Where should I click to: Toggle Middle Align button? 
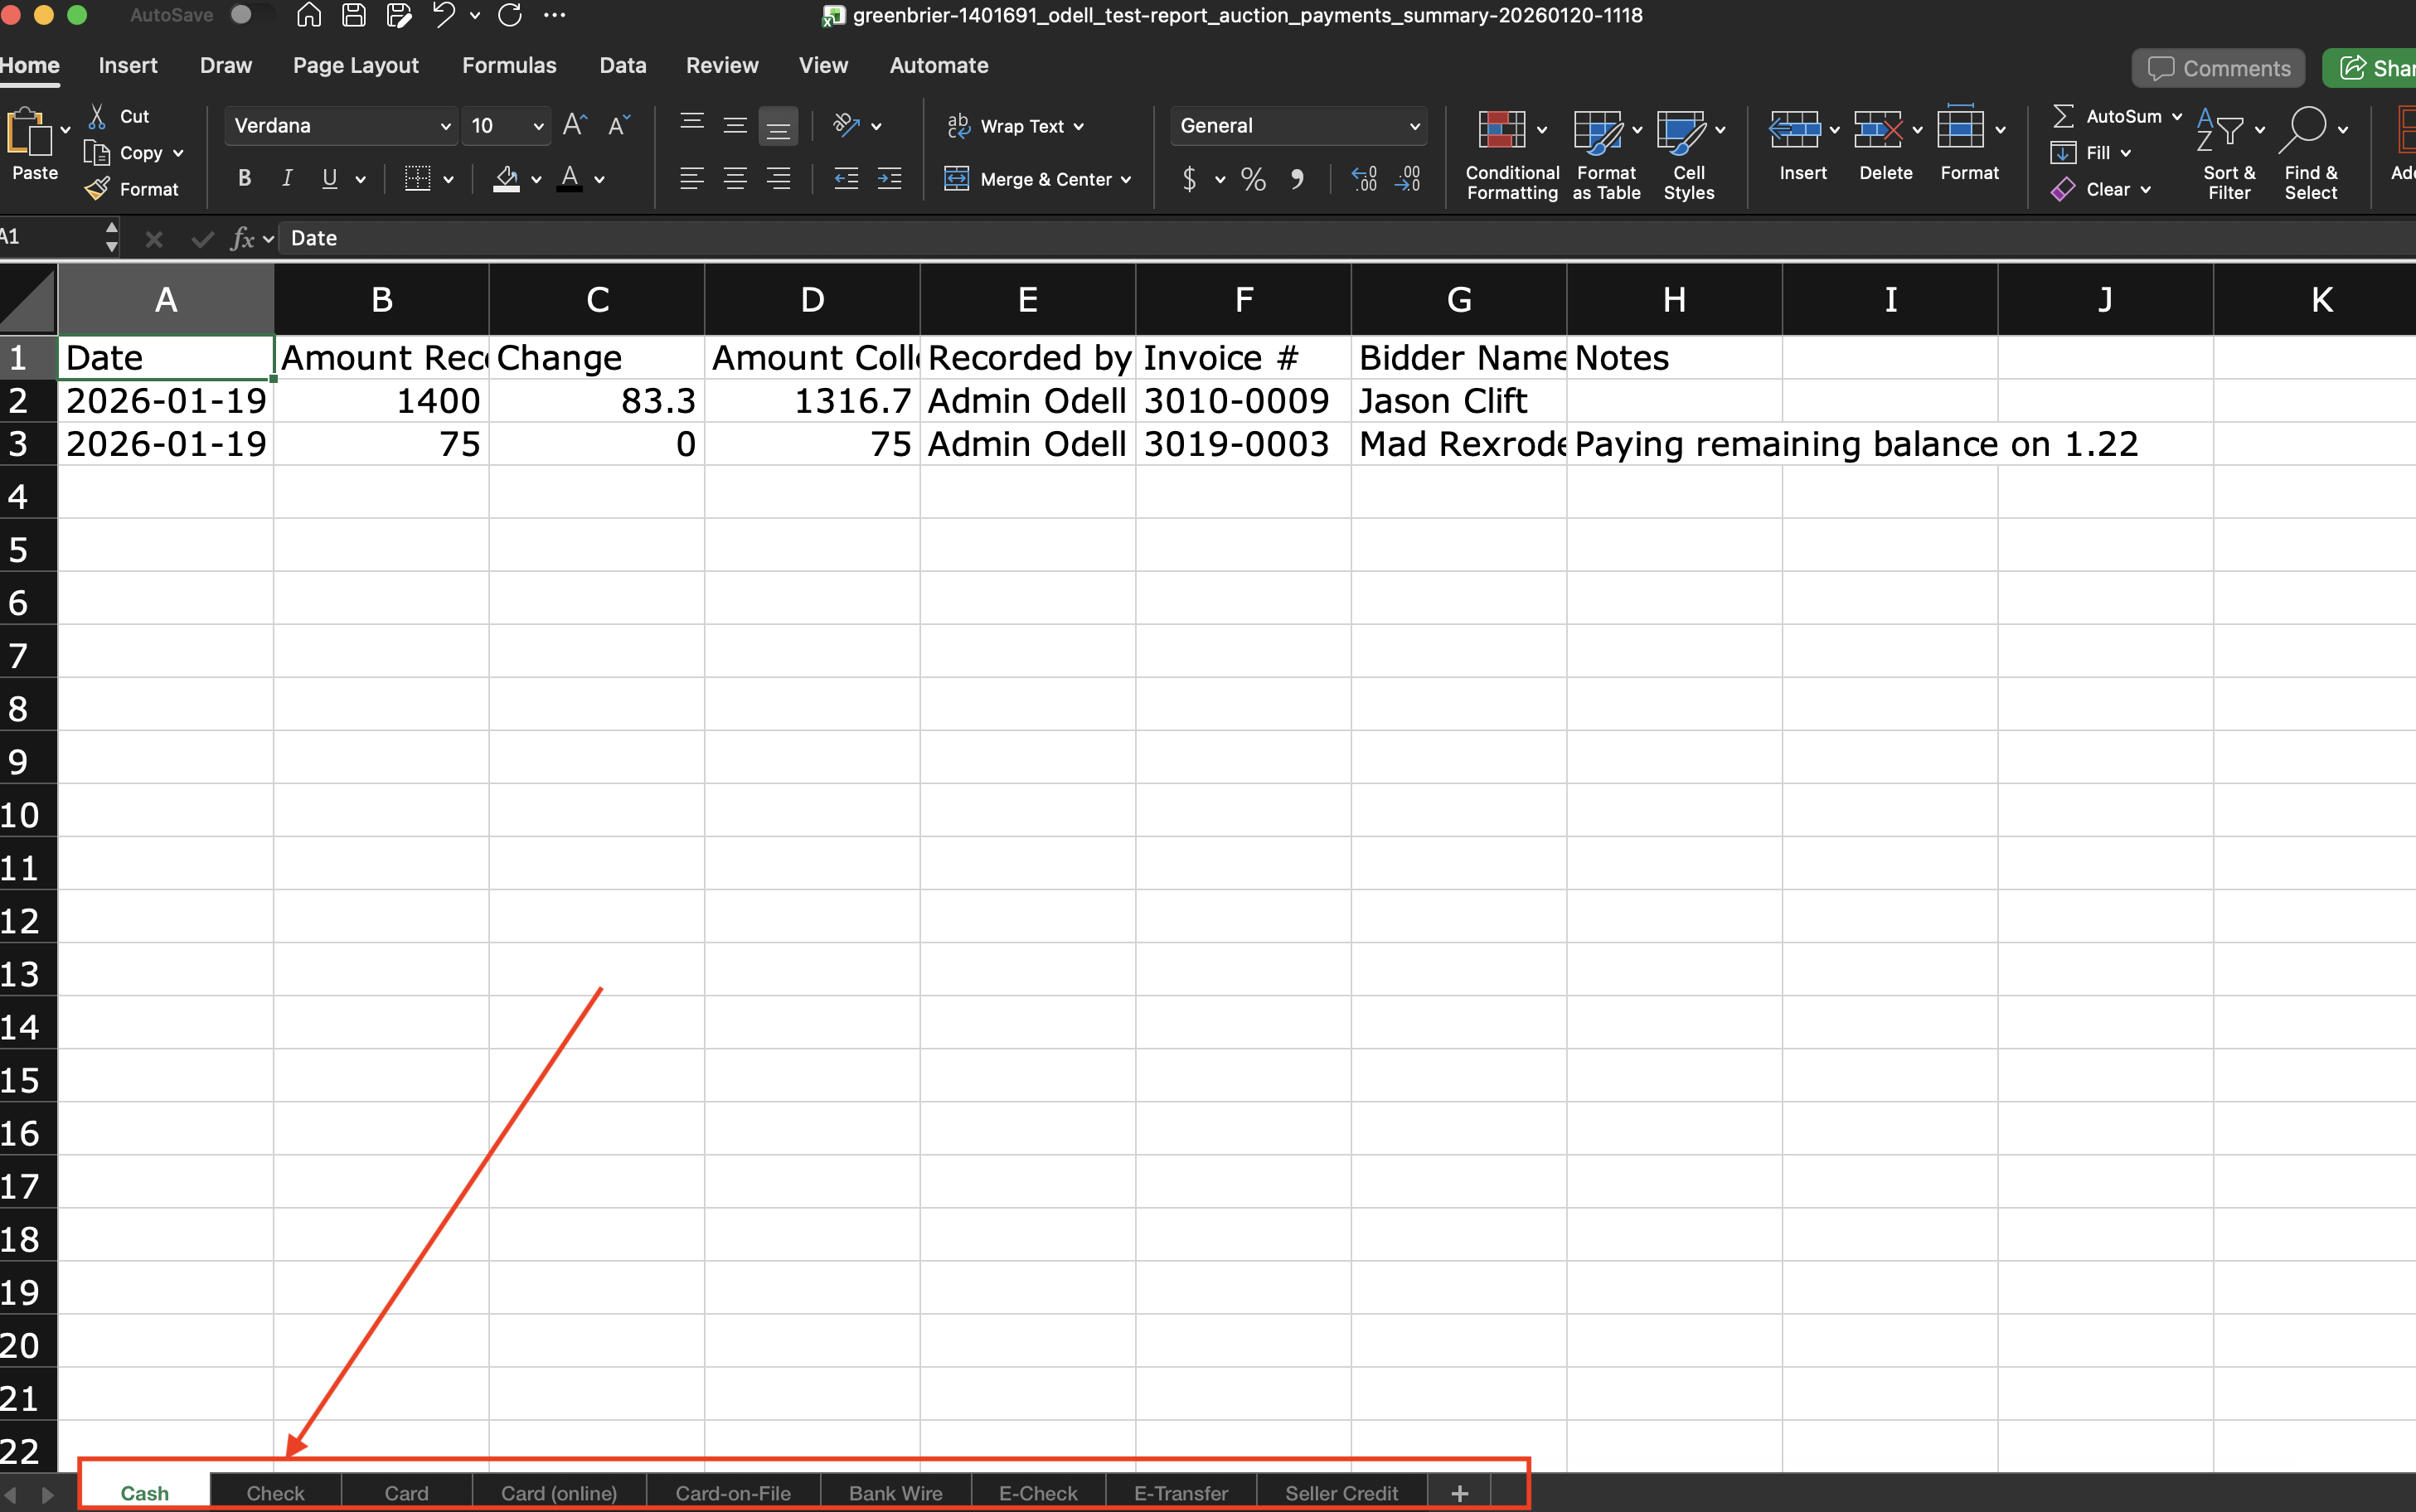pos(735,126)
